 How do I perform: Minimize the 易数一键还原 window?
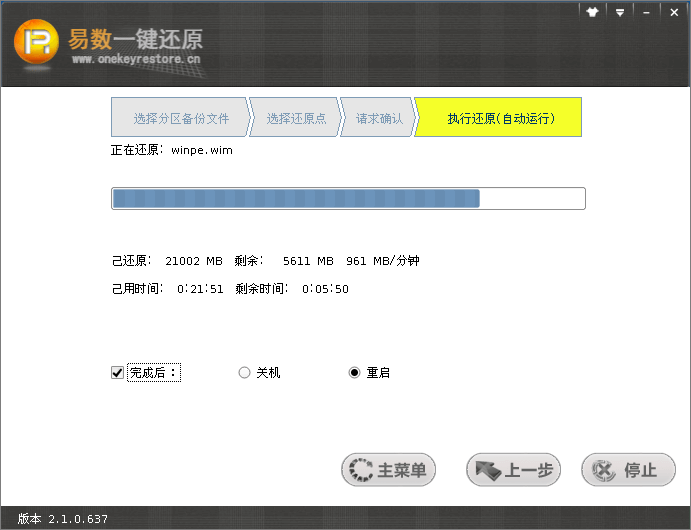tap(647, 12)
